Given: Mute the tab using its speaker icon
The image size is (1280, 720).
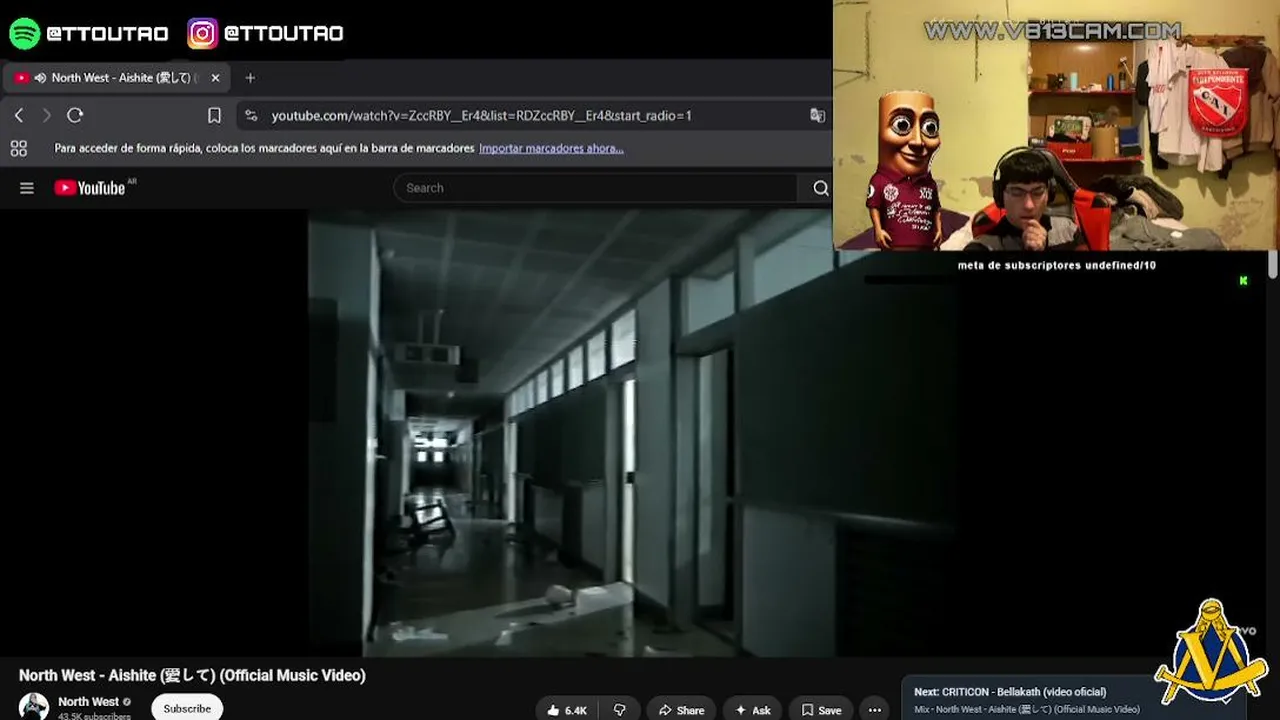Looking at the screenshot, I should 40,77.
